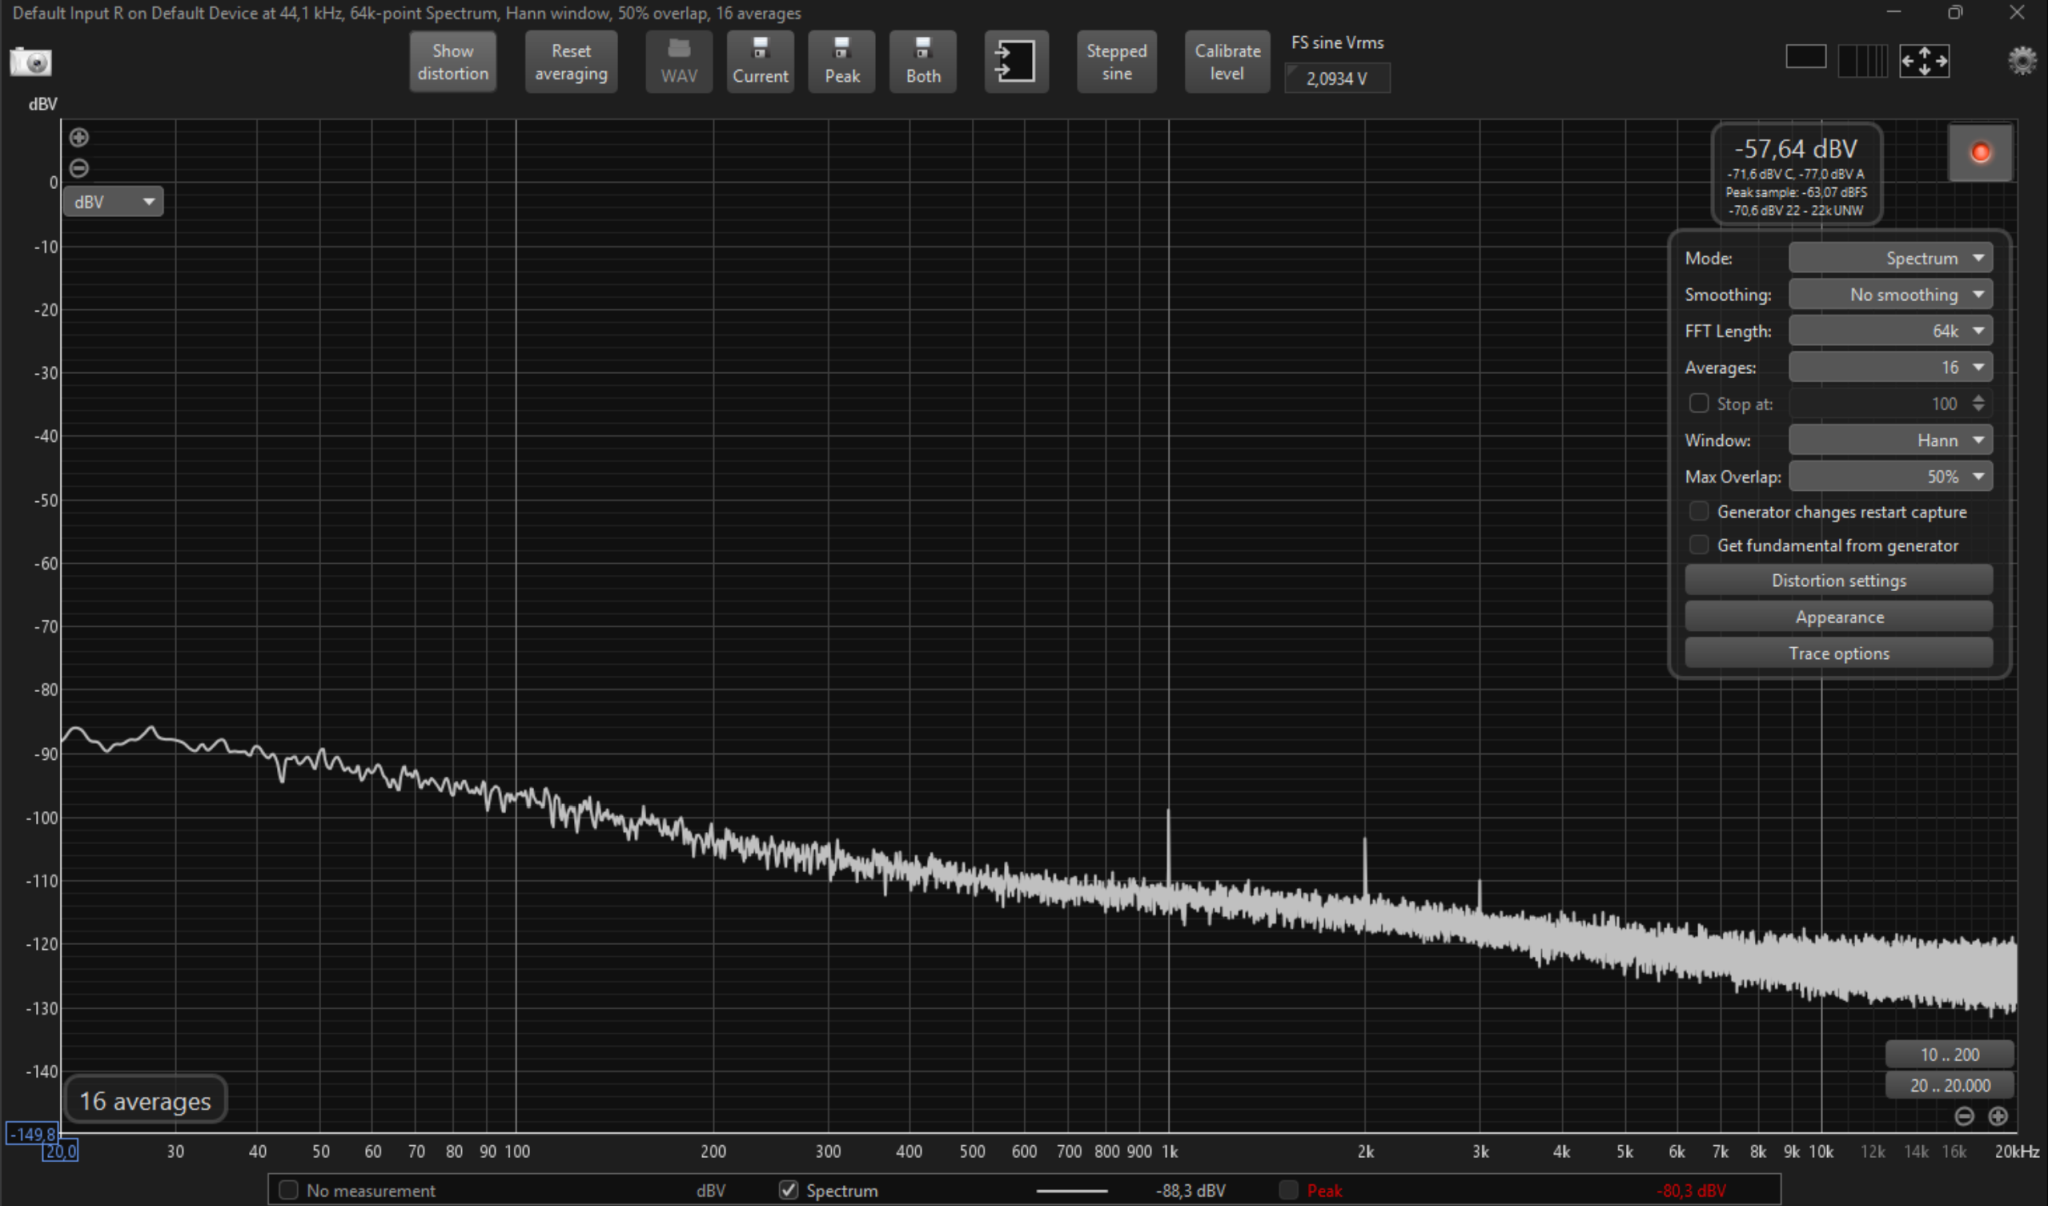Open the Window dropdown showing Hann
This screenshot has width=2048, height=1206.
[x=1890, y=440]
